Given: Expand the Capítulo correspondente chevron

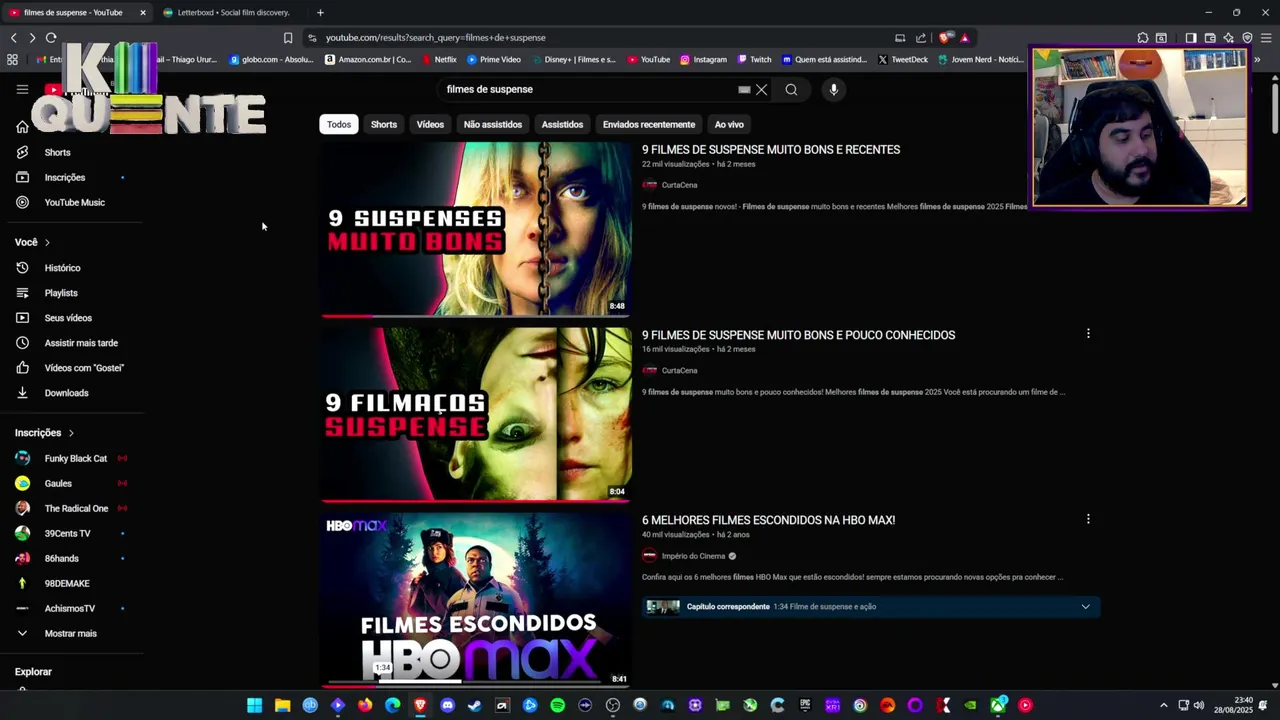Looking at the screenshot, I should pos(1085,606).
